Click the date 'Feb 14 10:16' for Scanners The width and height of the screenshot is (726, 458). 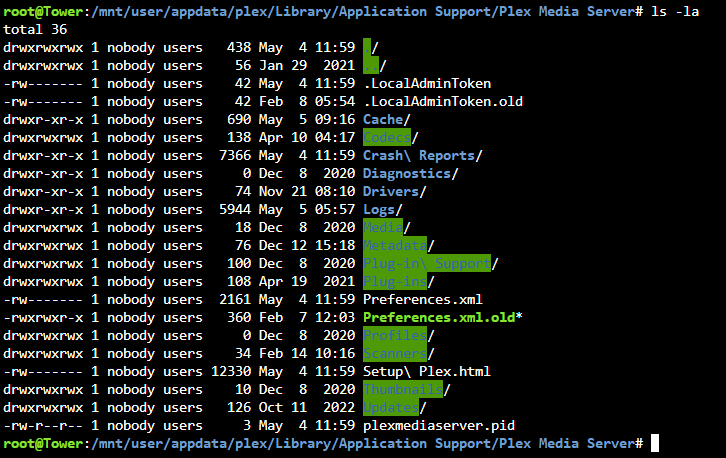(x=307, y=353)
